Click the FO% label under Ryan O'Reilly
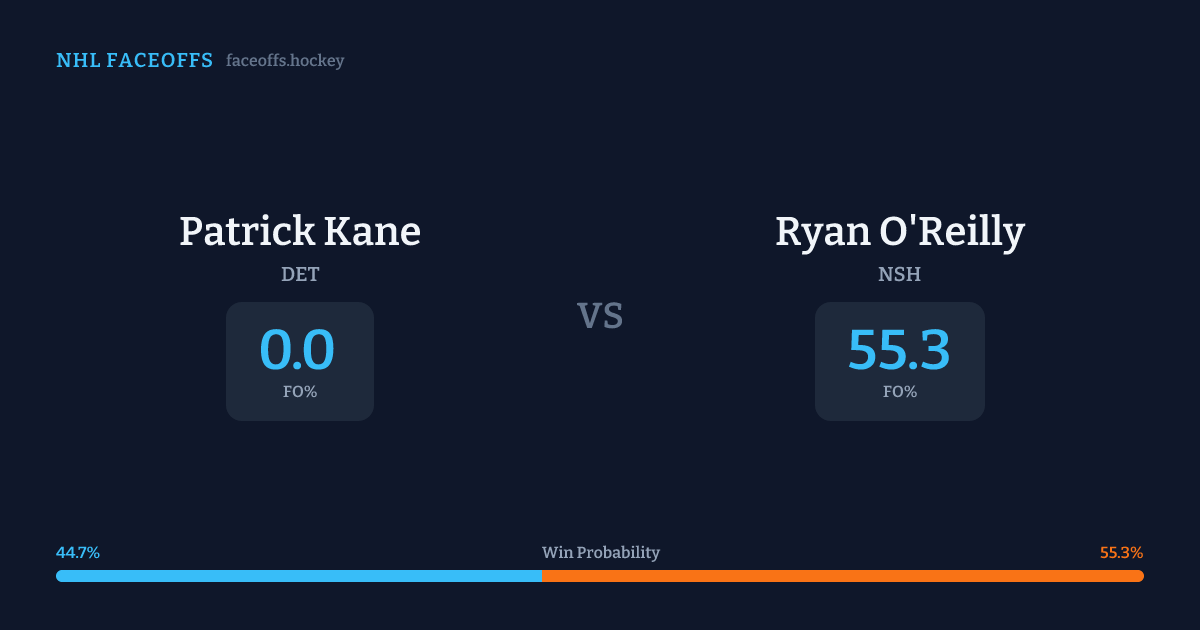The width and height of the screenshot is (1200, 630). click(x=900, y=392)
